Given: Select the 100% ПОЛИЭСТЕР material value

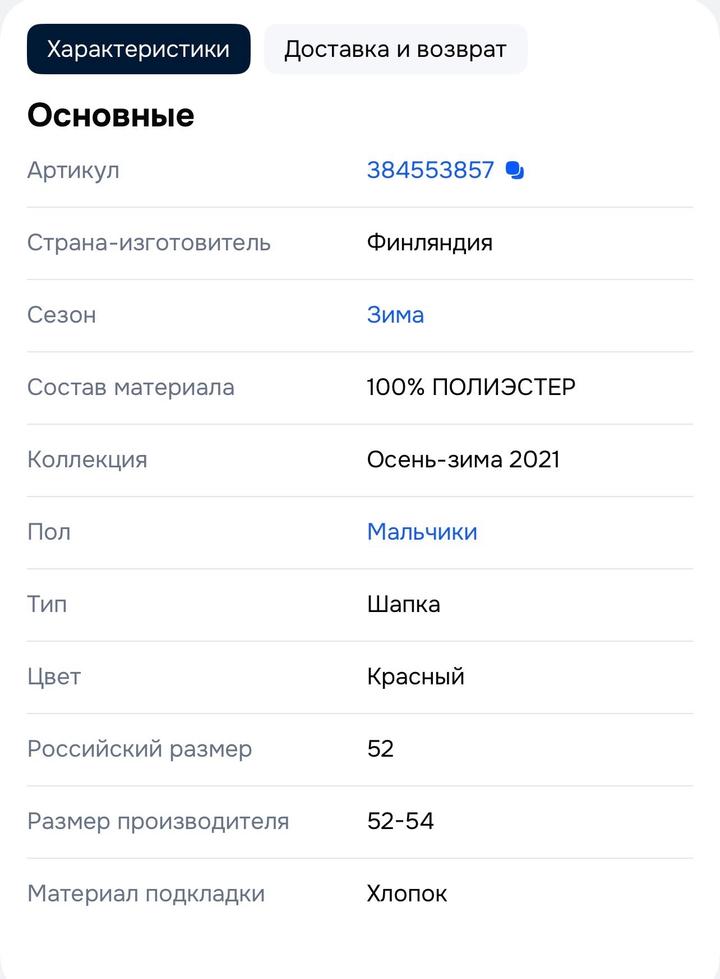Looking at the screenshot, I should 471,387.
